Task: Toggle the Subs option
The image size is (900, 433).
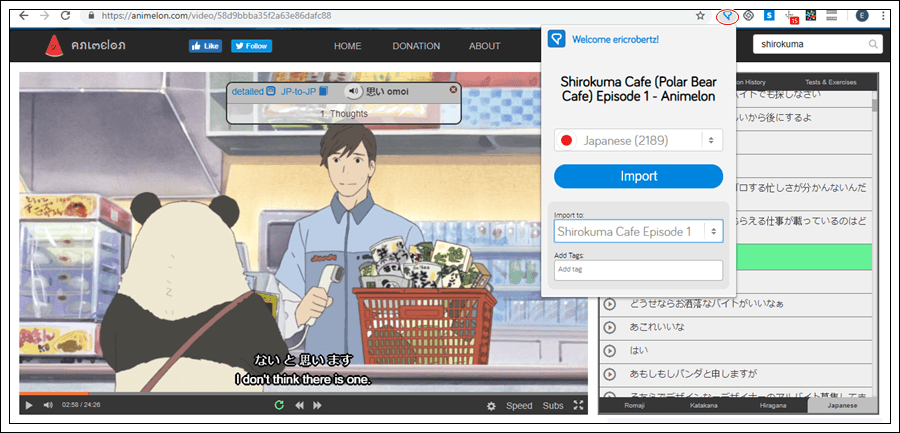Action: tap(553, 405)
